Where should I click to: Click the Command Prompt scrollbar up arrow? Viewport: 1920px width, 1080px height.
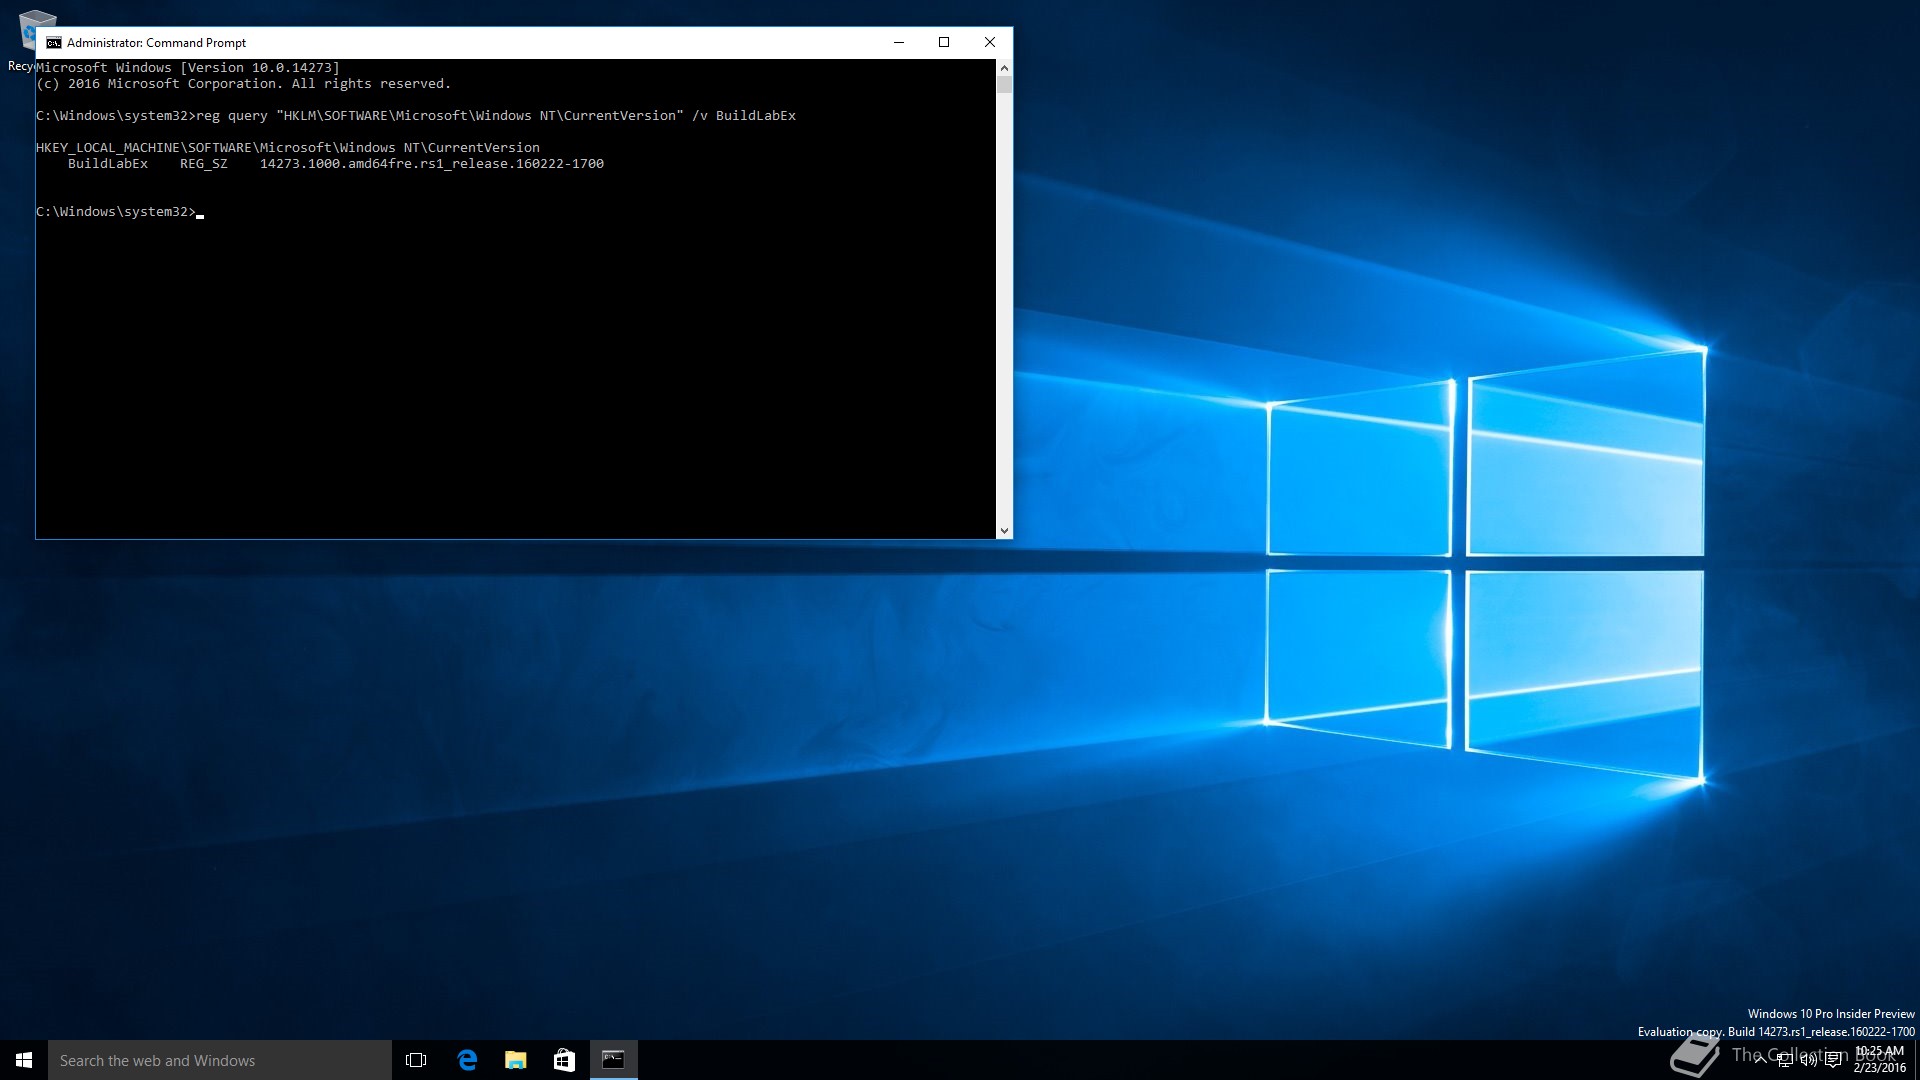pyautogui.click(x=1004, y=68)
